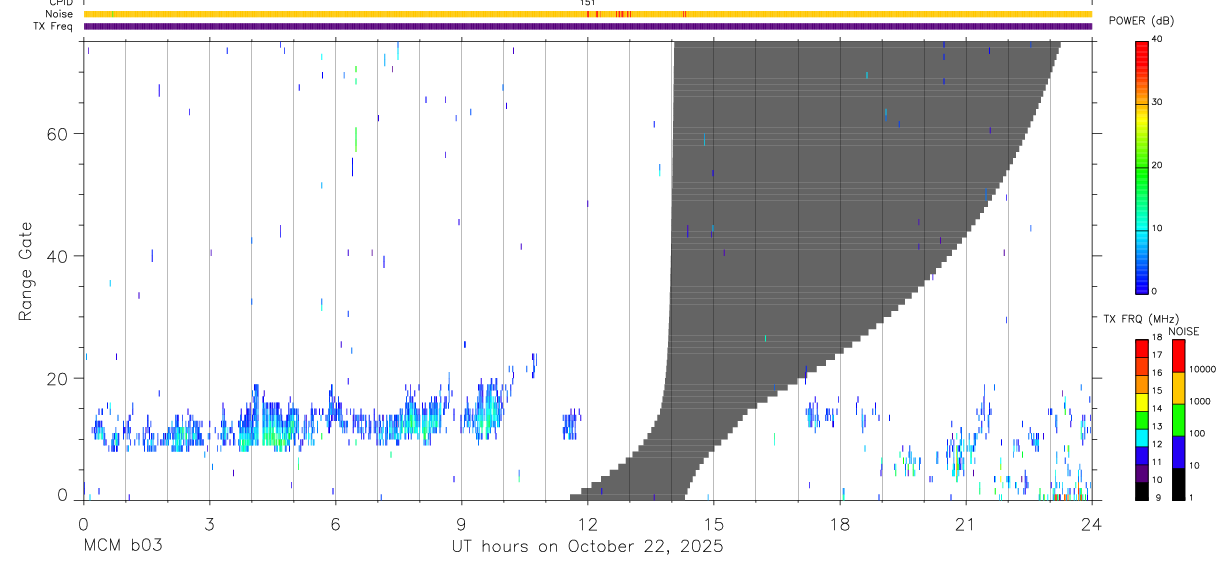
Task: Click the 9 hour tick label
Action: (461, 523)
